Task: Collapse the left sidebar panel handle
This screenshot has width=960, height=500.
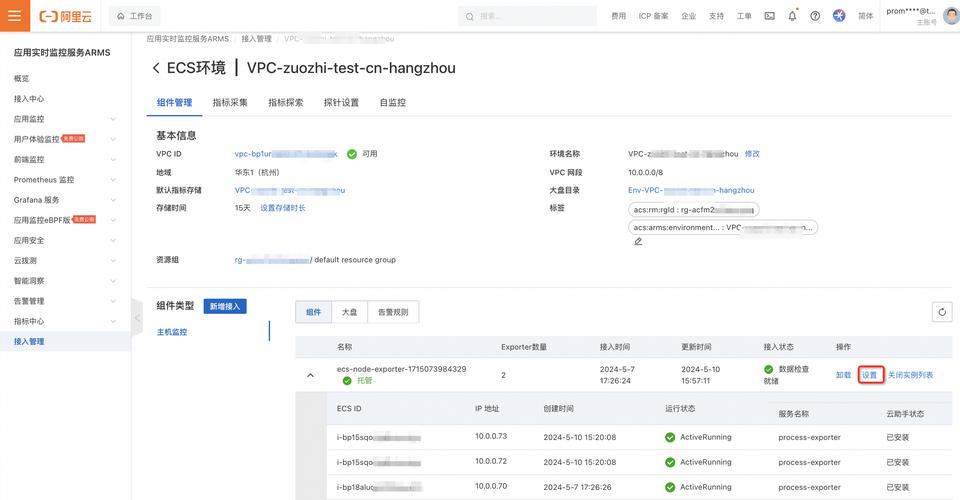Action: 137,318
